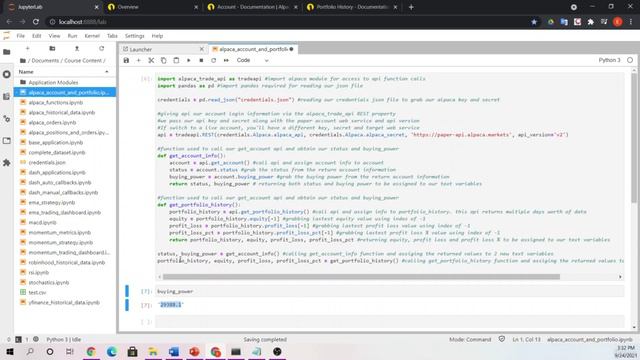Open the cell type Code dropdown

point(252,60)
